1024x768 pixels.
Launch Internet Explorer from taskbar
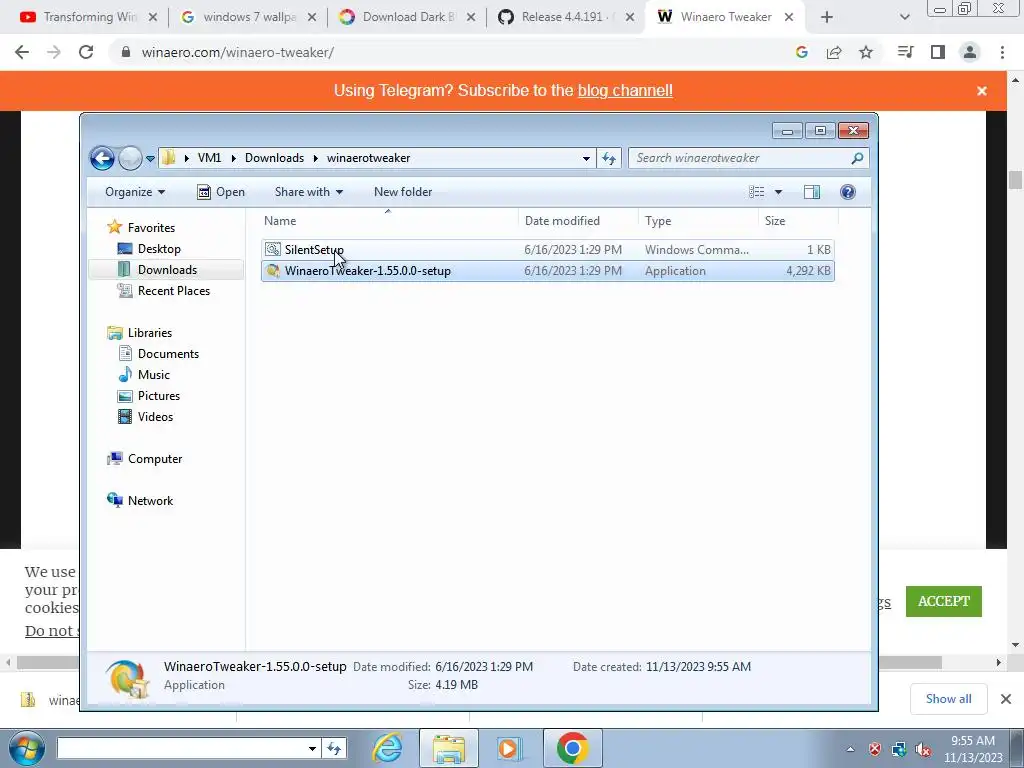[x=387, y=748]
